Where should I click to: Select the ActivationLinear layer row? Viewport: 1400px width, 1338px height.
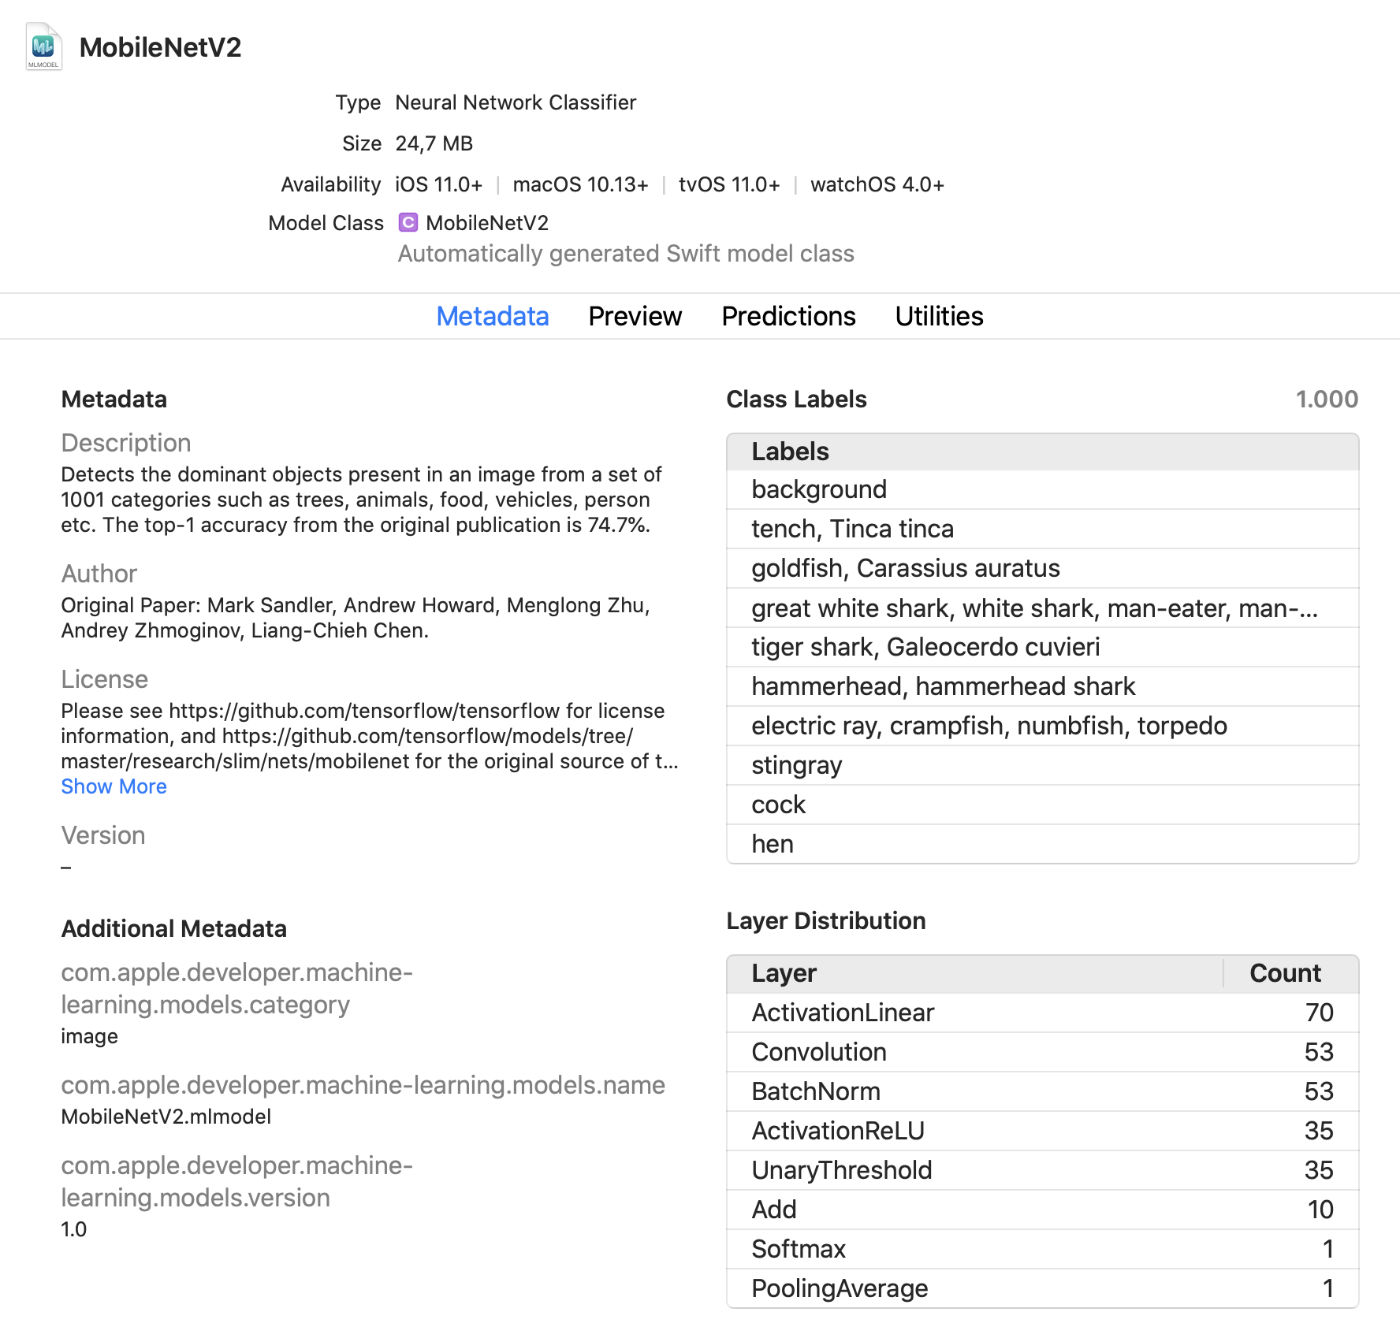click(x=842, y=1013)
